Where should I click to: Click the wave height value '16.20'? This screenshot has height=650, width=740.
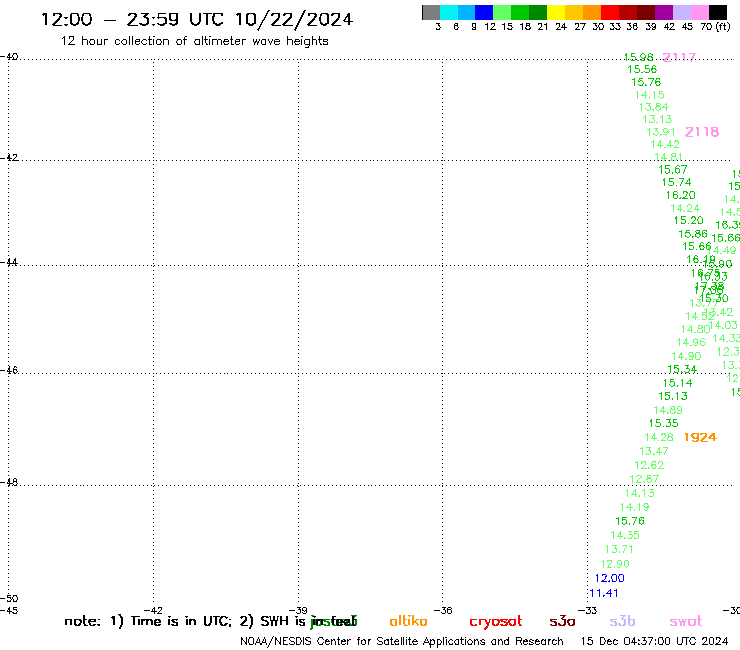click(681, 195)
